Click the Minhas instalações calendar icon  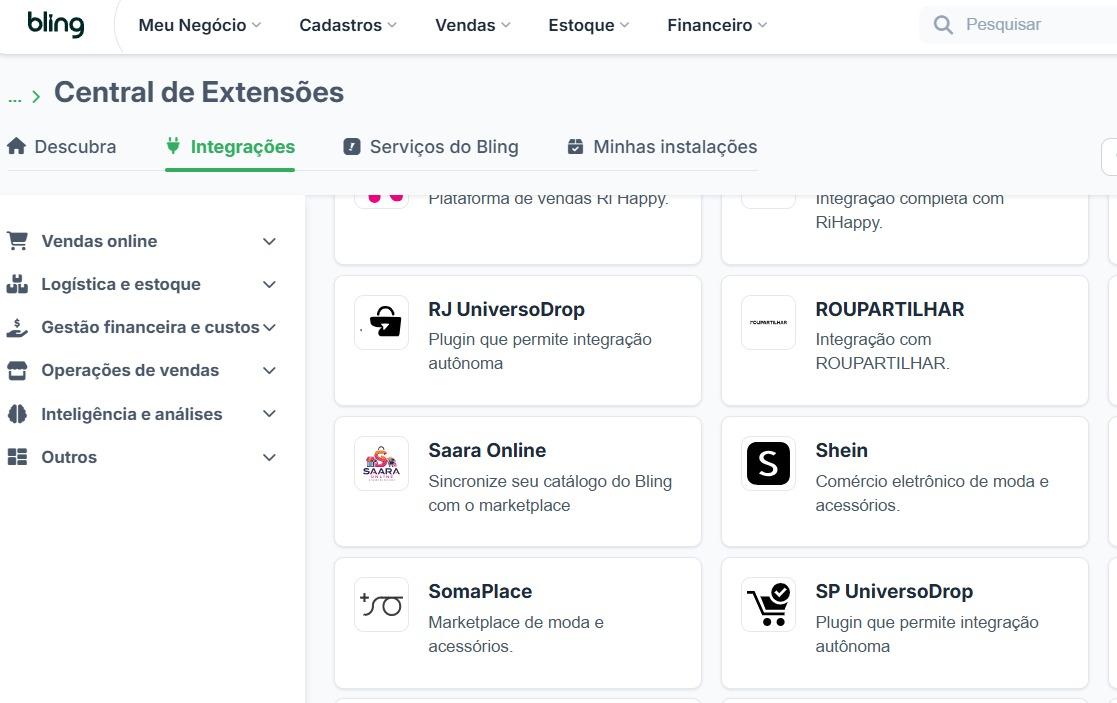pos(576,147)
